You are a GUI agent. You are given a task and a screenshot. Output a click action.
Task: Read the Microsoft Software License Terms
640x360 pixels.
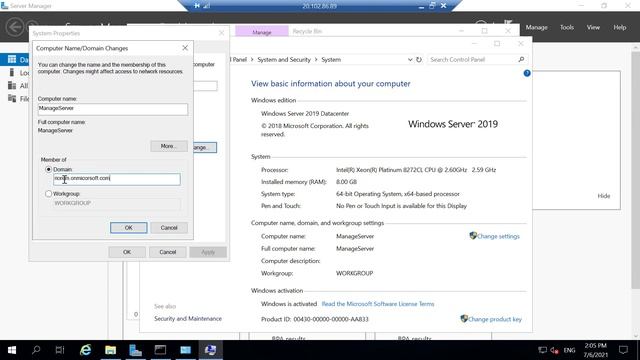coord(378,304)
